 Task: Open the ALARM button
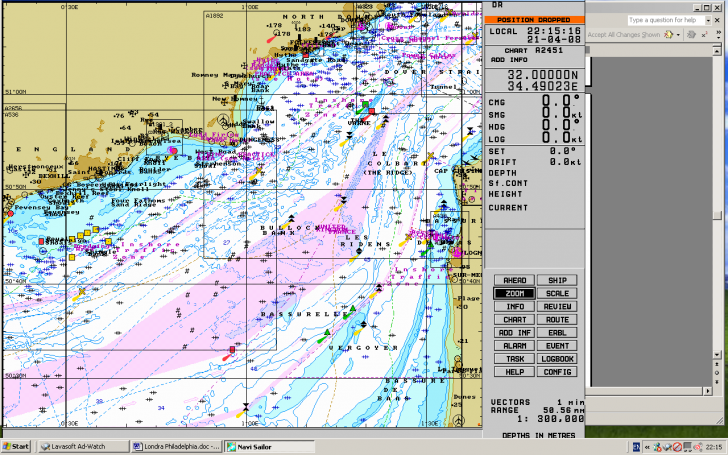pos(514,345)
